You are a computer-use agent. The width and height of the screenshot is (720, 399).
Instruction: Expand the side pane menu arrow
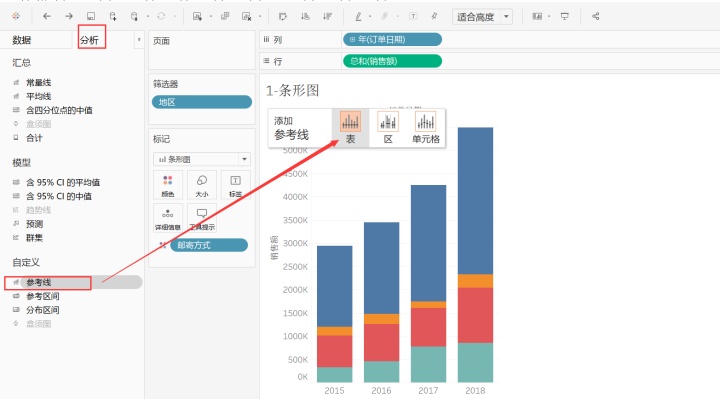point(139,40)
